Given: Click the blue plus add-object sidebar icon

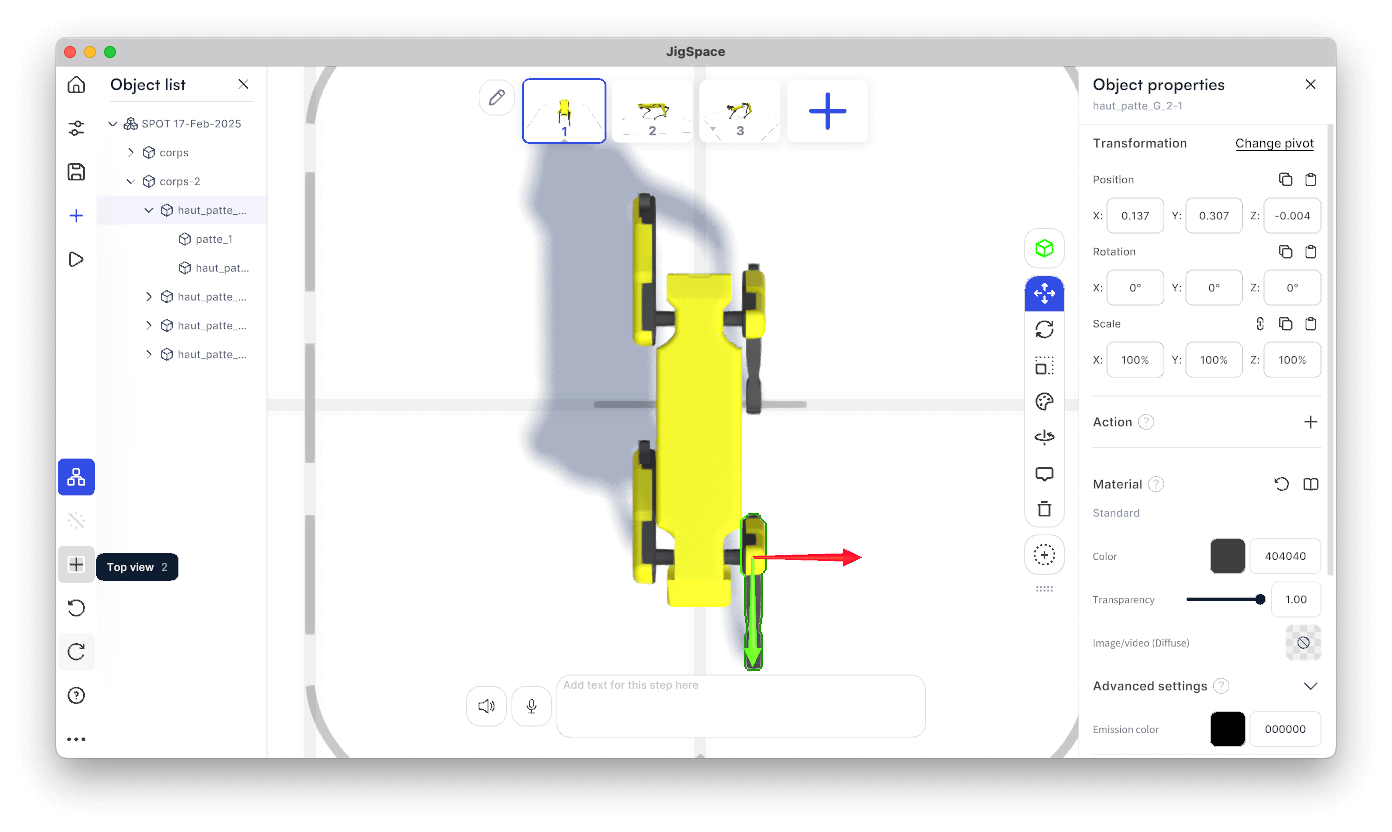Looking at the screenshot, I should [x=76, y=216].
